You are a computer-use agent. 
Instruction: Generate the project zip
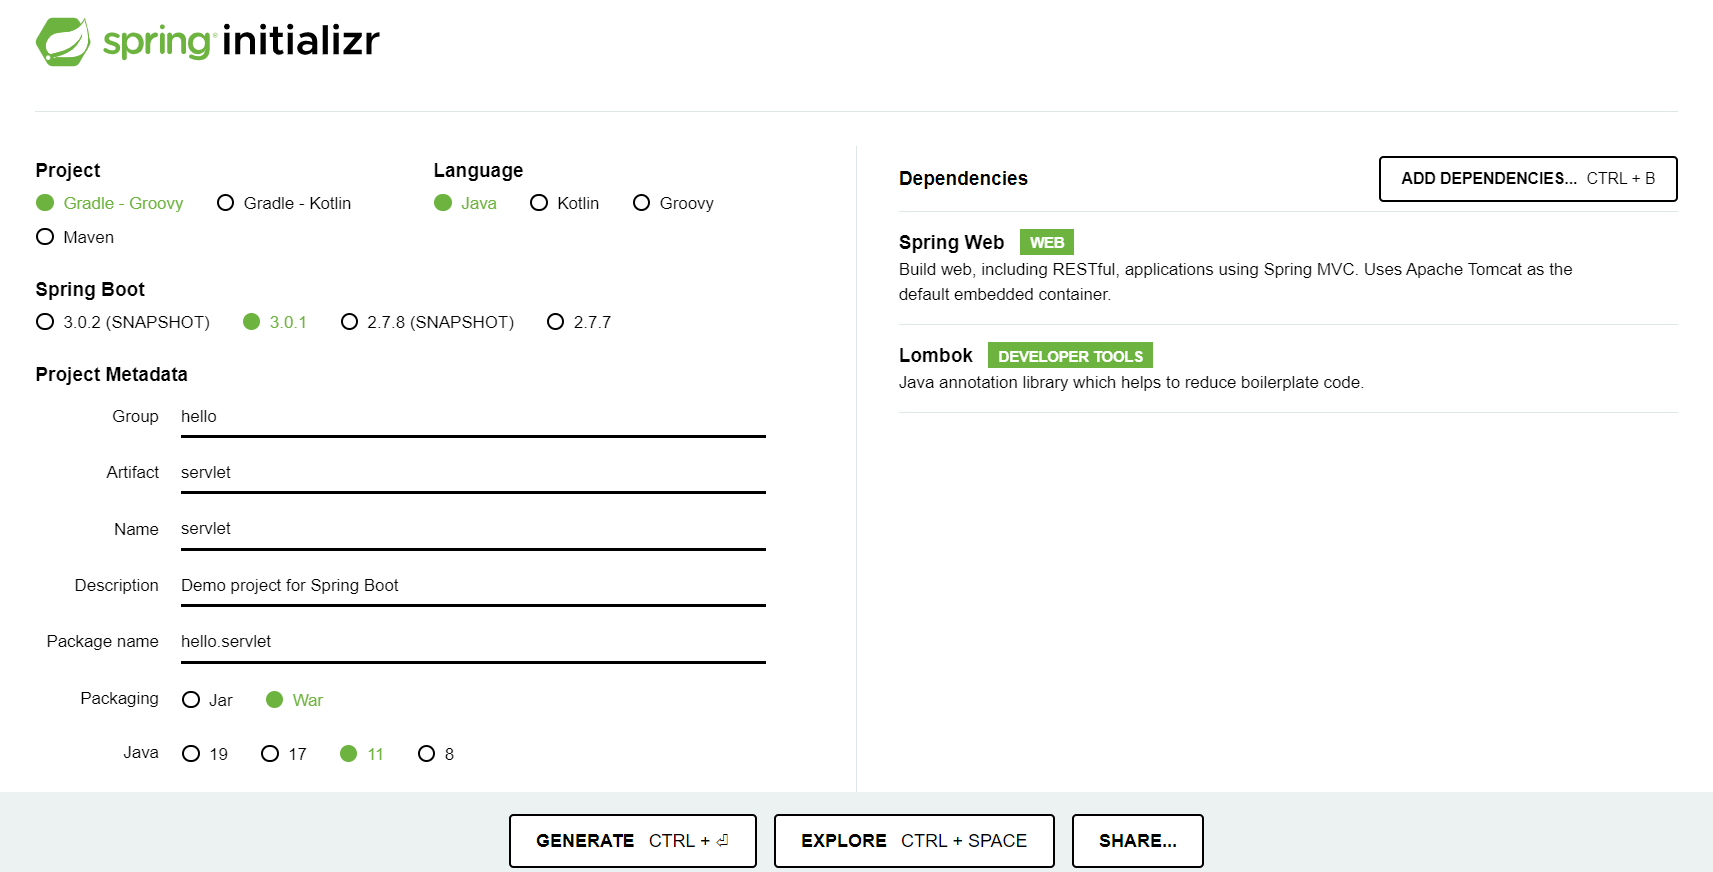[x=633, y=841]
